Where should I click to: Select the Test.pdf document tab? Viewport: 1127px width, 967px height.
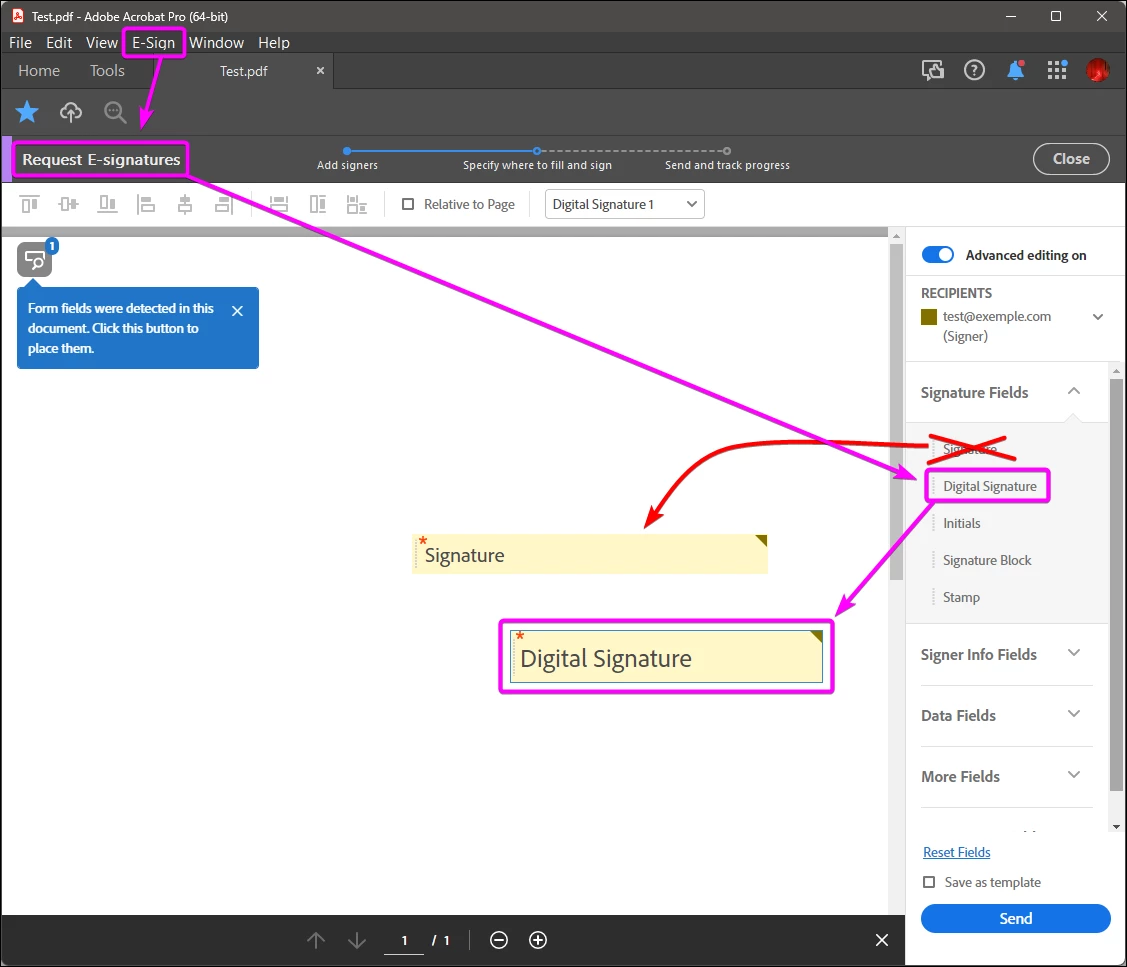pos(244,71)
